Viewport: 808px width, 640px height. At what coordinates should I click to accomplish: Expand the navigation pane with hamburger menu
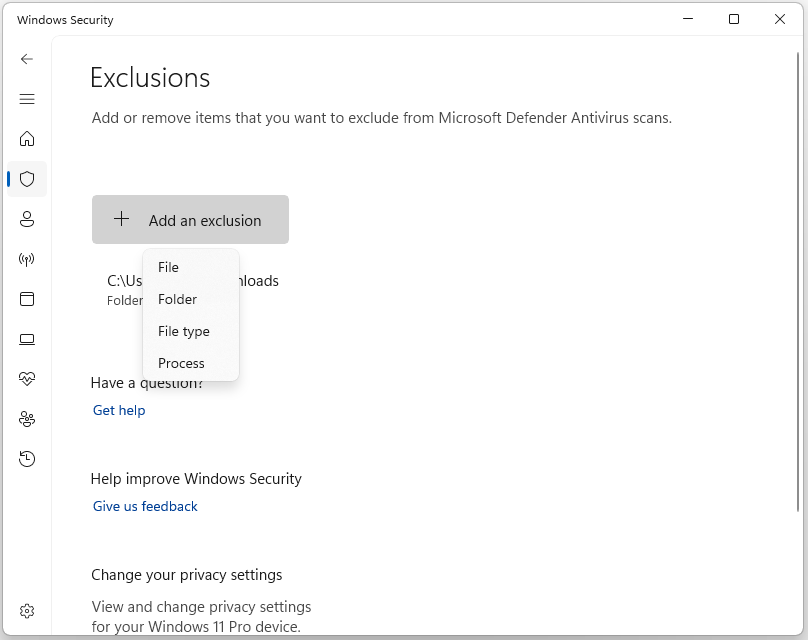click(x=27, y=99)
